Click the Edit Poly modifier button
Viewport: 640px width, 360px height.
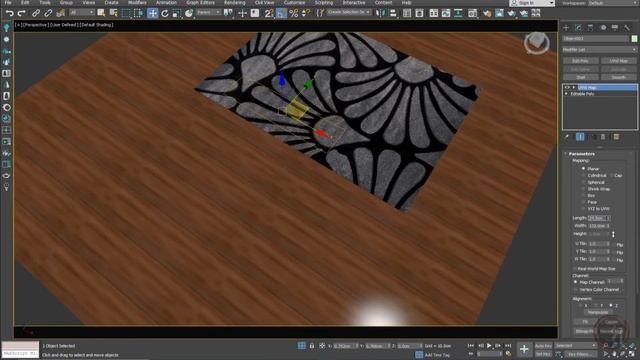tap(580, 61)
